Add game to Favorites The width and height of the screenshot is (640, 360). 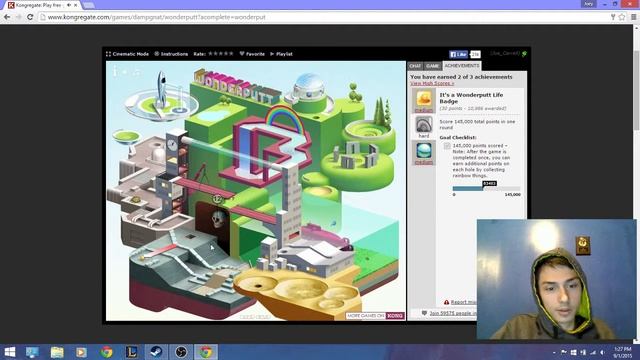click(252, 54)
